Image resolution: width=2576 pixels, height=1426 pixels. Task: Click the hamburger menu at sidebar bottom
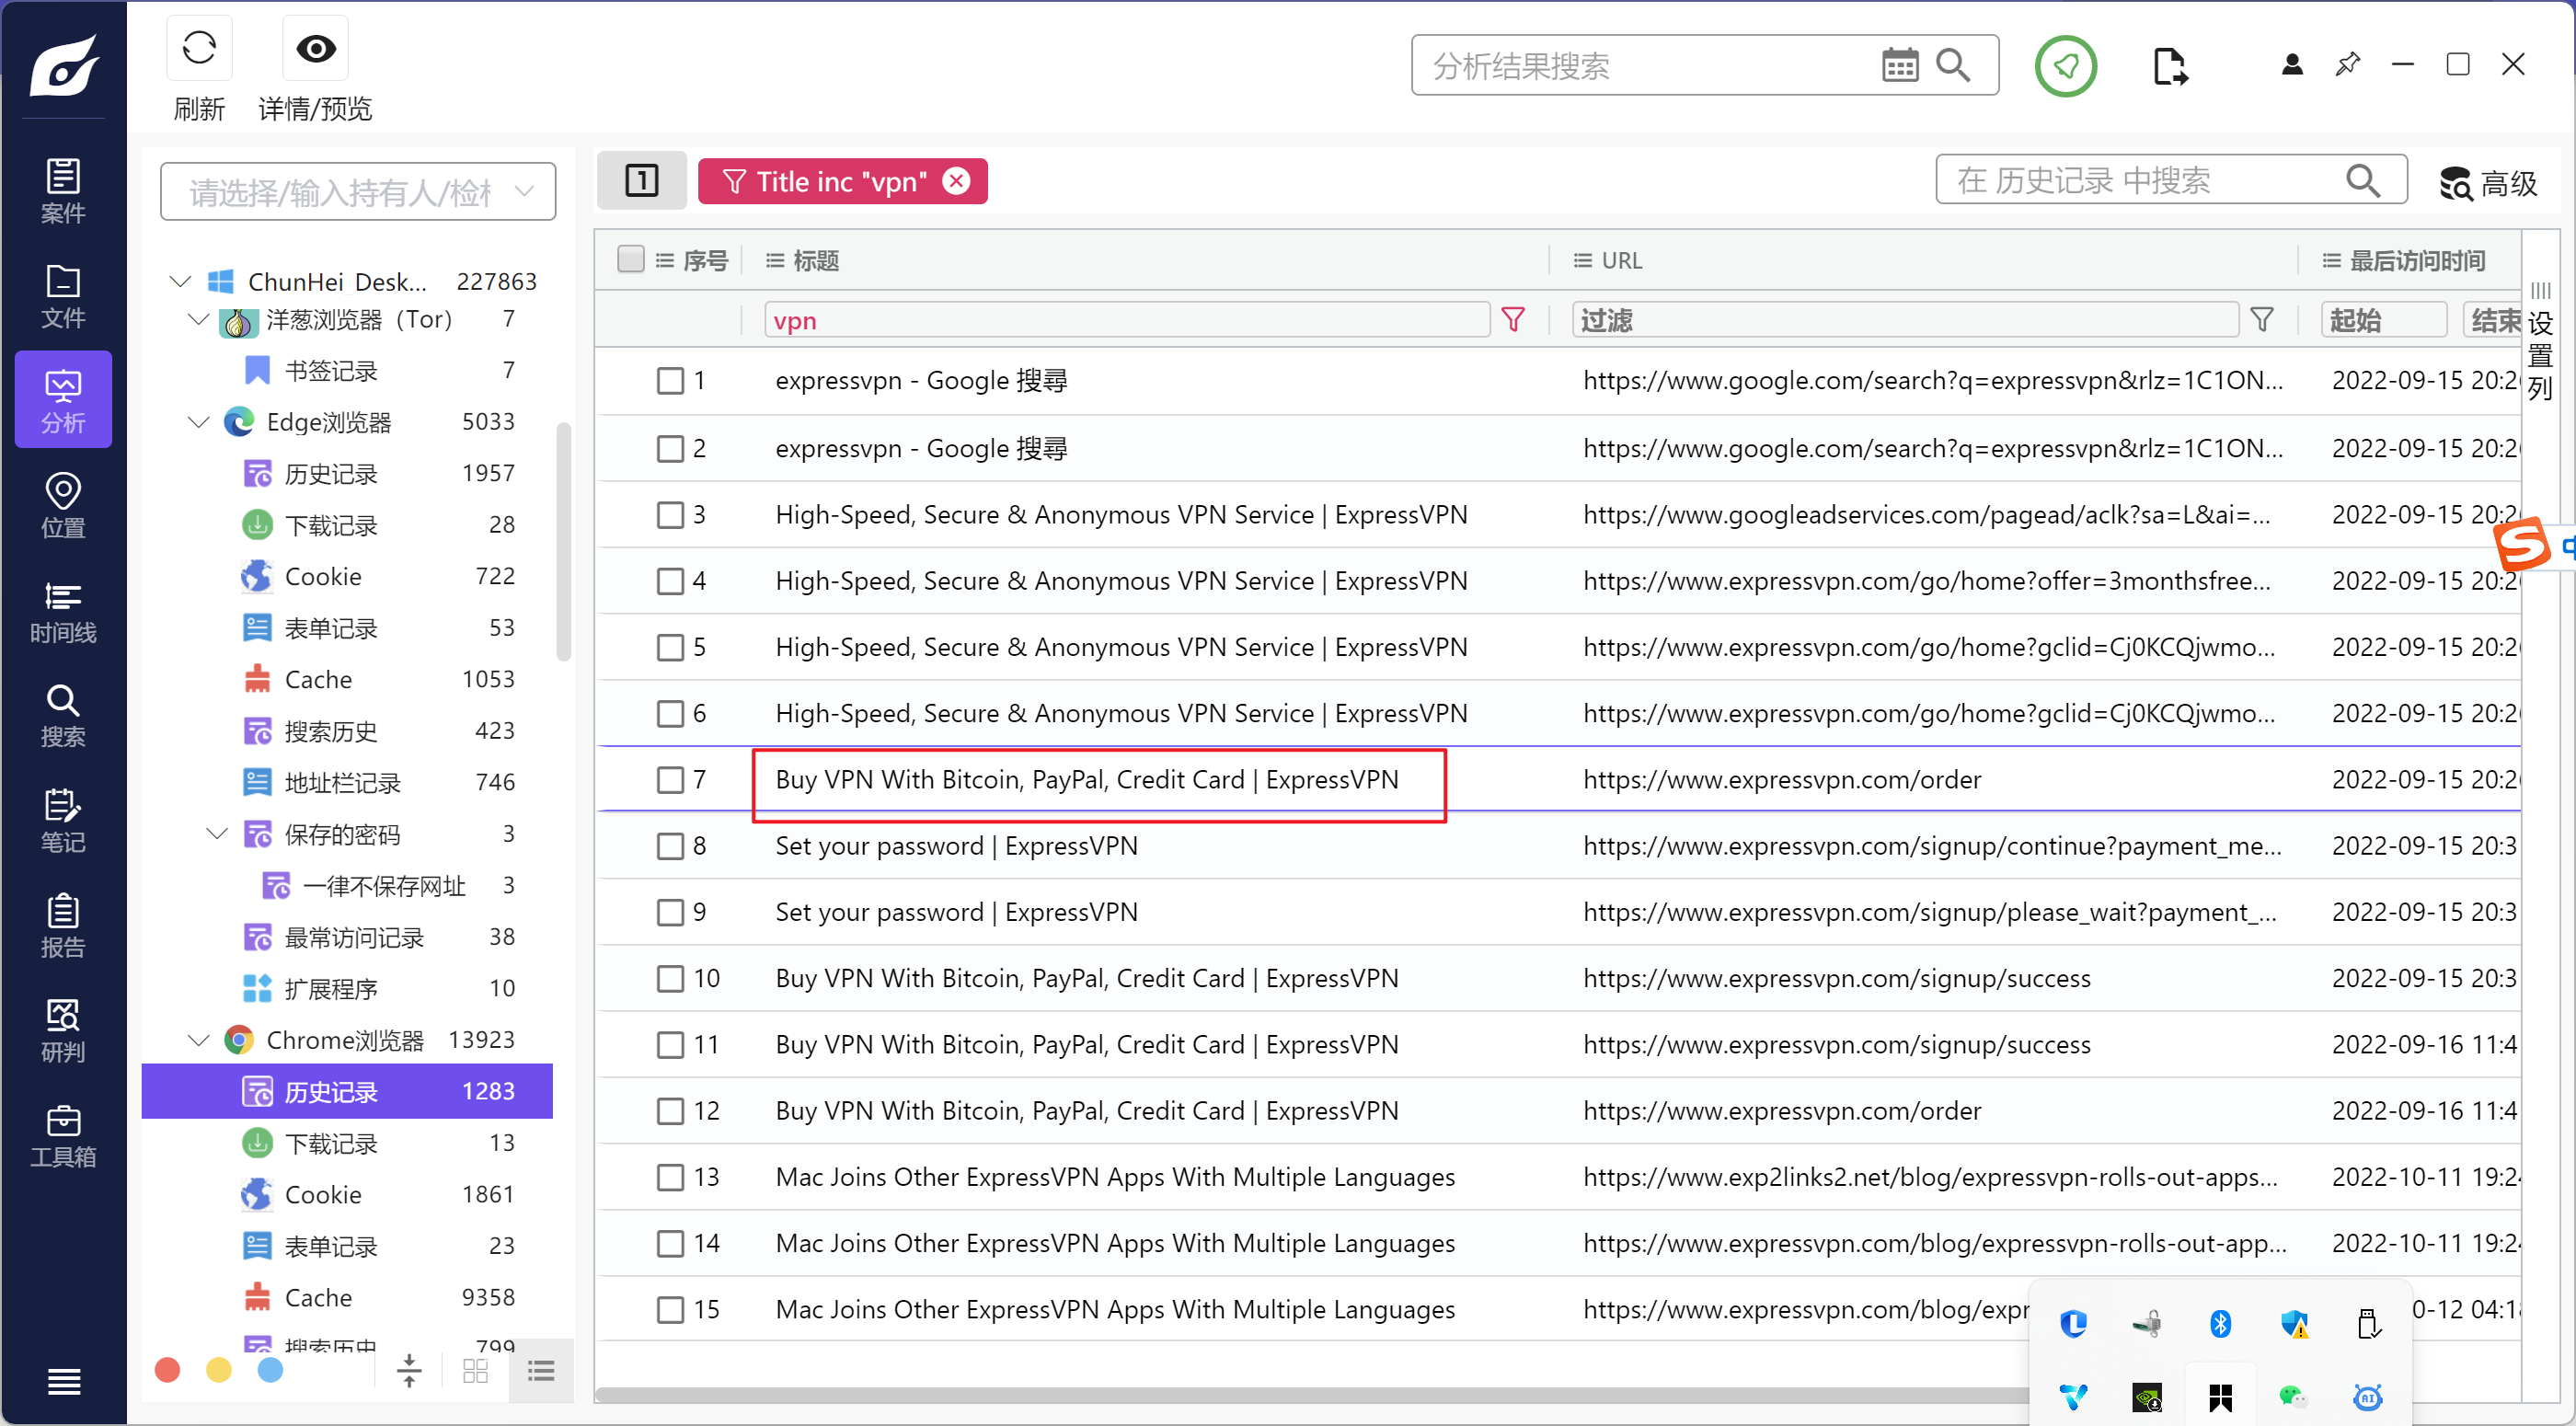click(64, 1381)
